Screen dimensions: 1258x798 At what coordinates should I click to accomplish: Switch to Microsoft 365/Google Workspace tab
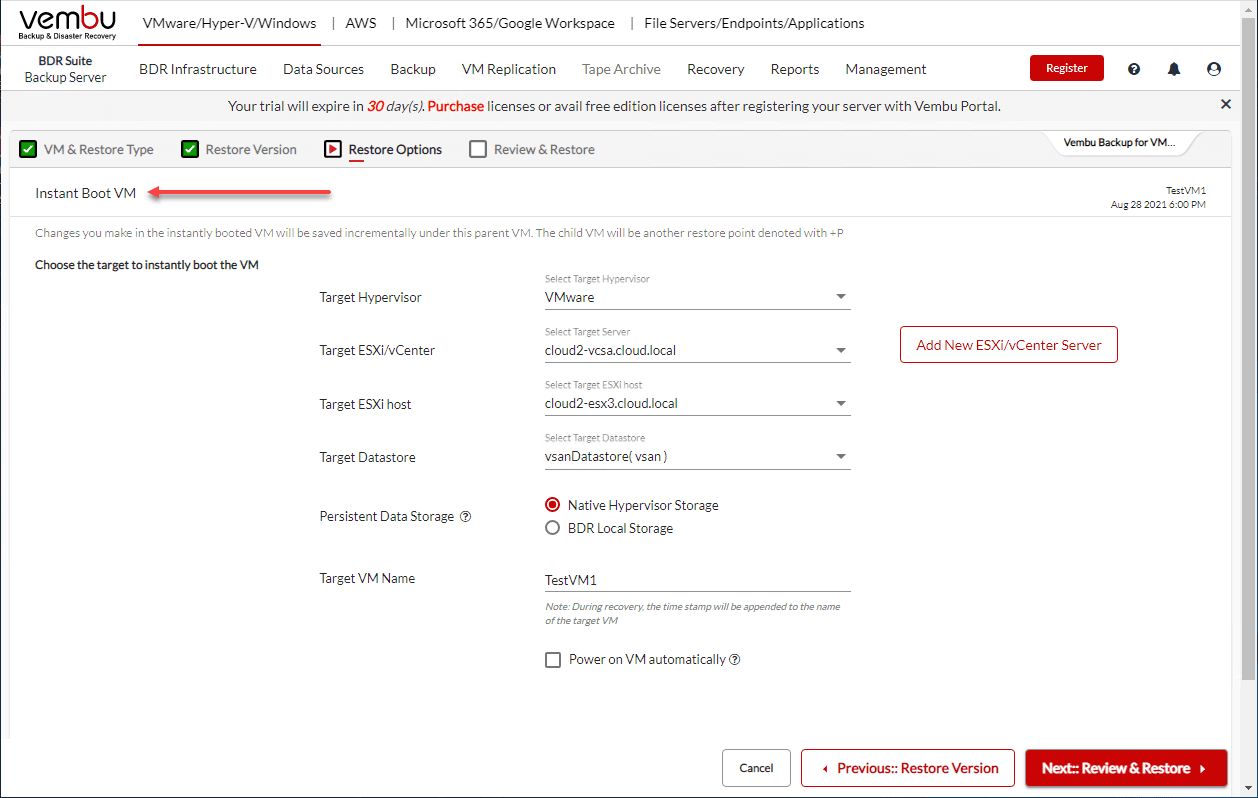pos(511,23)
